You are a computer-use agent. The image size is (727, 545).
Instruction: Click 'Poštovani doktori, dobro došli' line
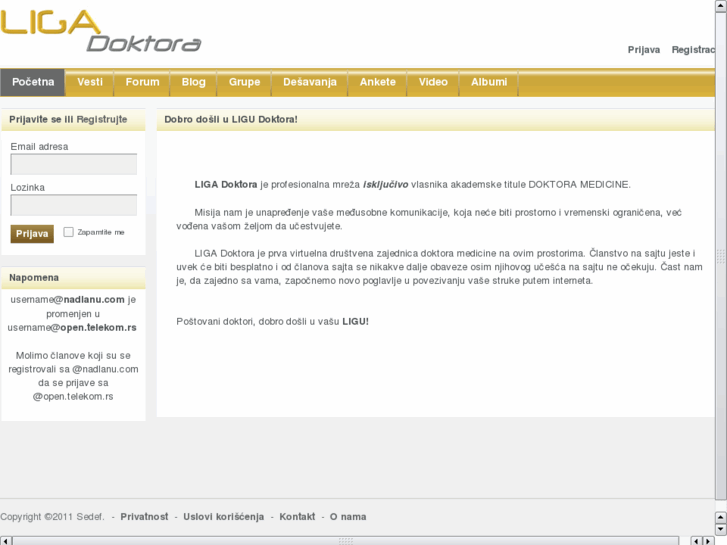[273, 321]
